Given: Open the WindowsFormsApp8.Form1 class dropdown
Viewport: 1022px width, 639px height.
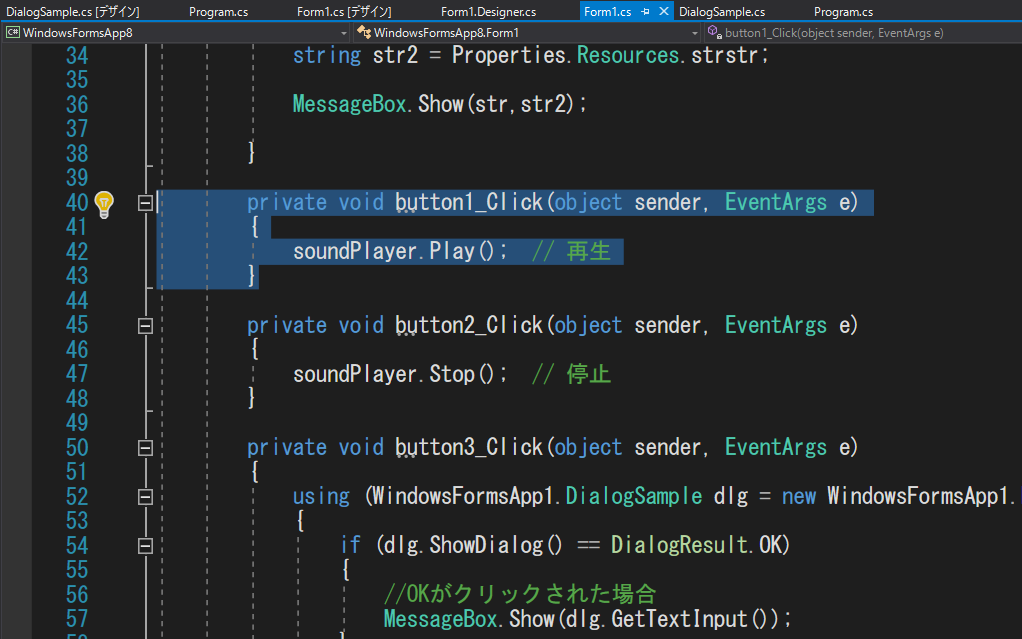Looking at the screenshot, I should (x=695, y=33).
